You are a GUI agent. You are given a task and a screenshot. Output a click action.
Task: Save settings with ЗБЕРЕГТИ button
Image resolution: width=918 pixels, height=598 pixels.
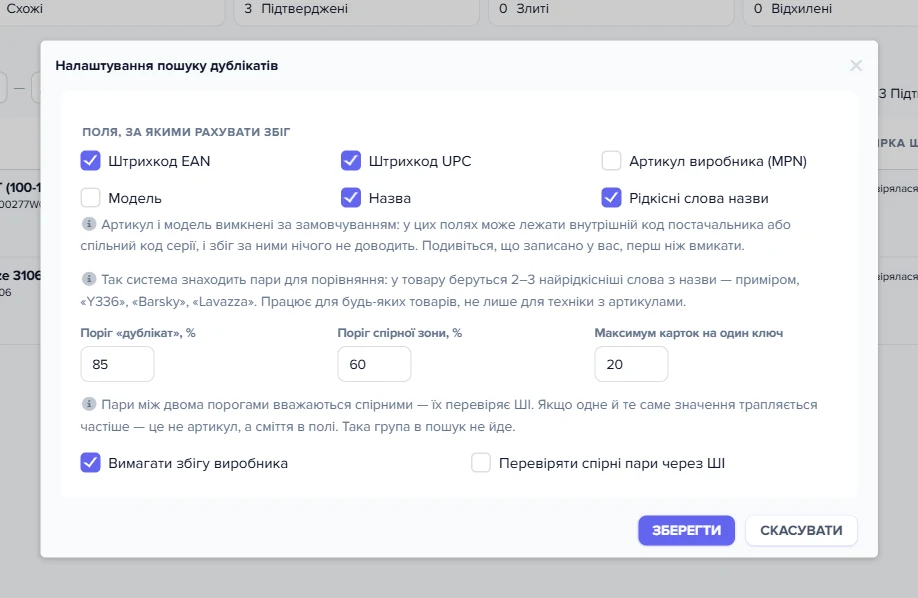(x=686, y=530)
